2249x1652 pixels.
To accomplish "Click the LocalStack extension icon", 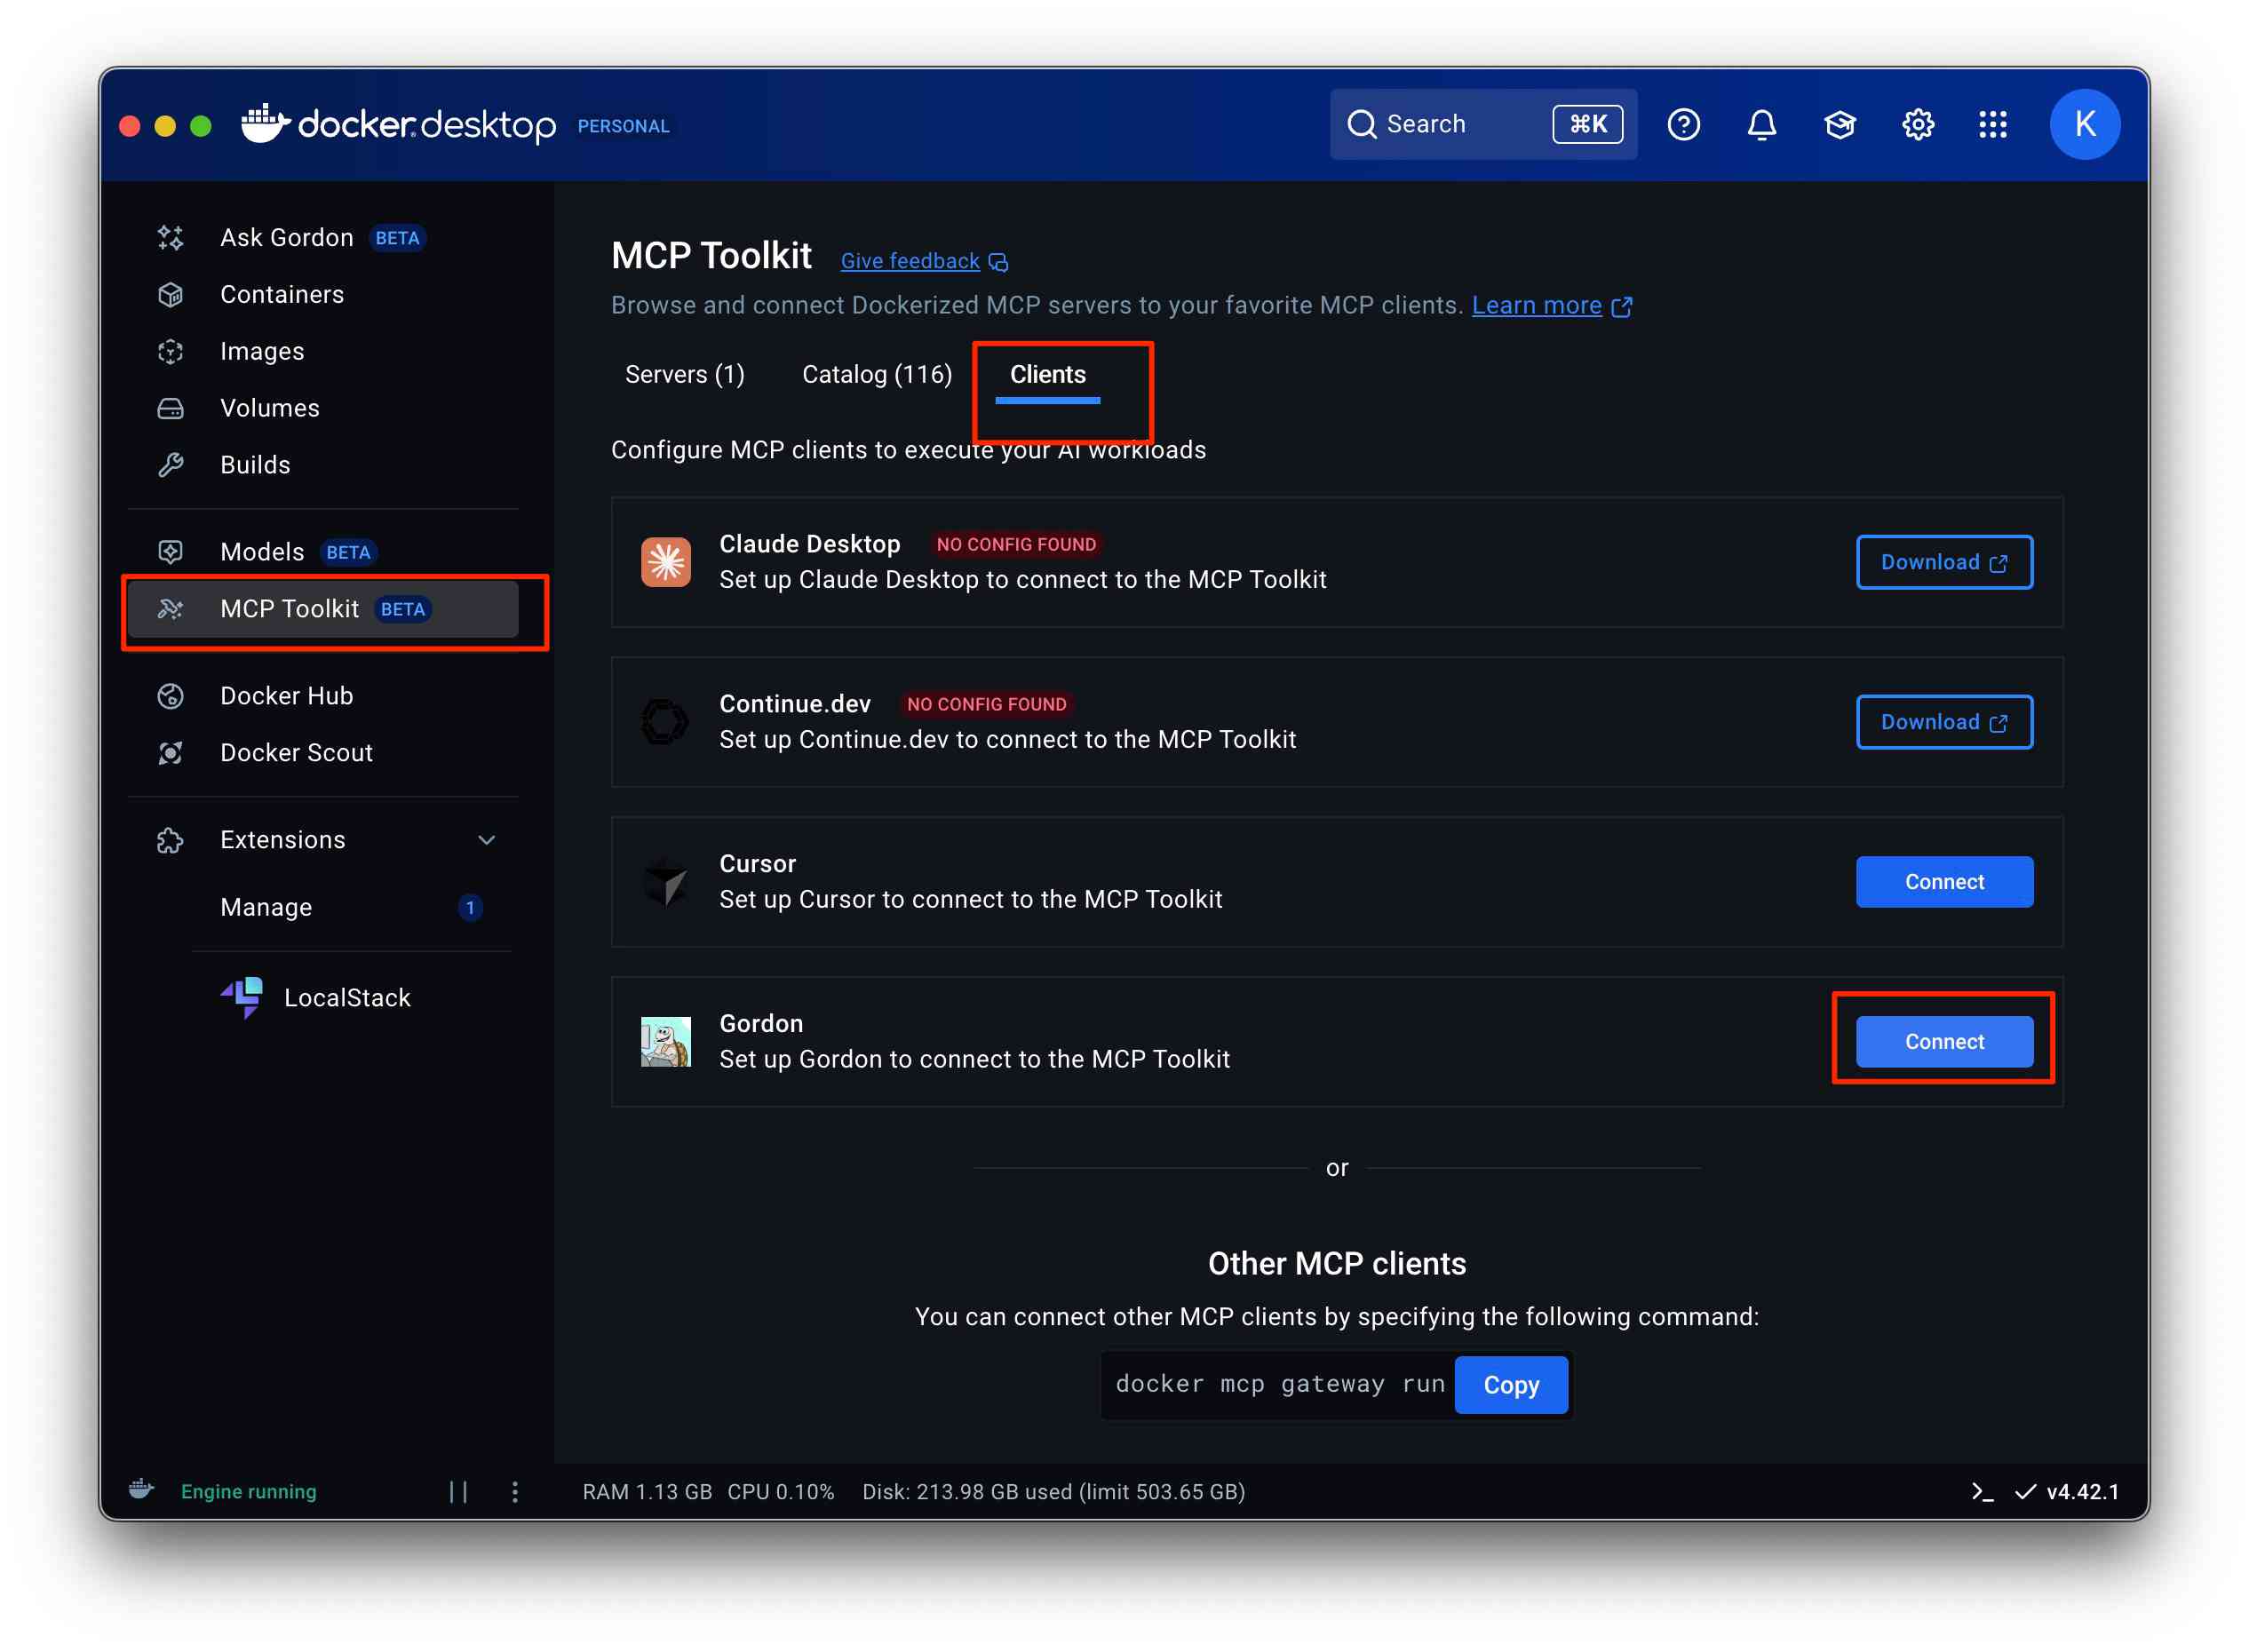I will (241, 997).
